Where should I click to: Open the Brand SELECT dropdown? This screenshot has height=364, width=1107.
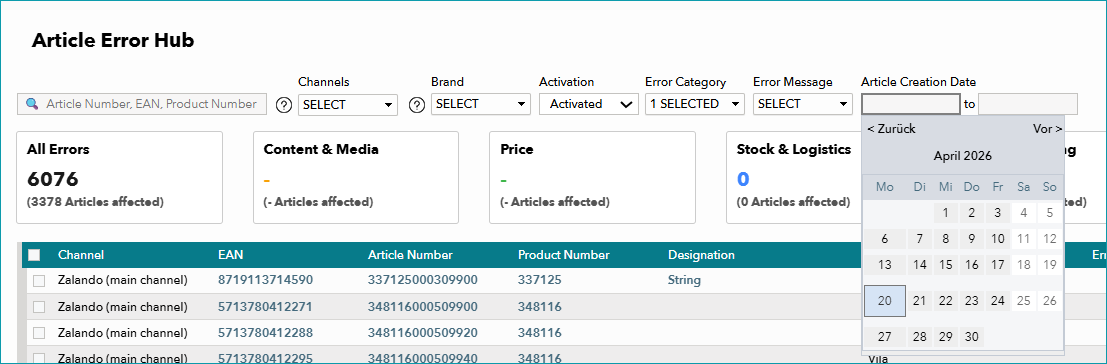[x=481, y=104]
